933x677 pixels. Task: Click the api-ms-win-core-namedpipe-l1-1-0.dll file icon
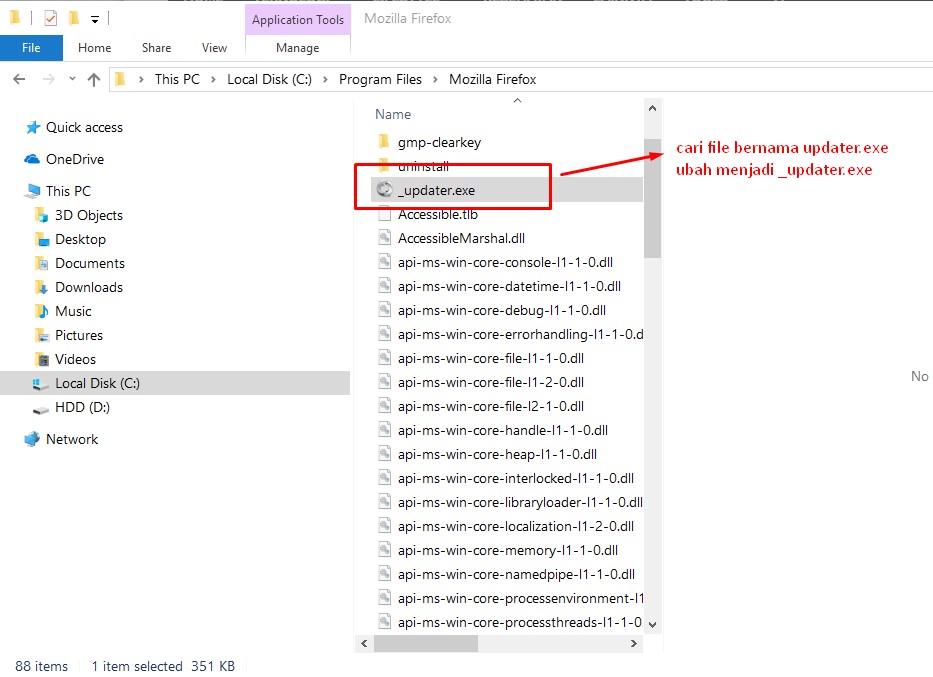[x=384, y=574]
